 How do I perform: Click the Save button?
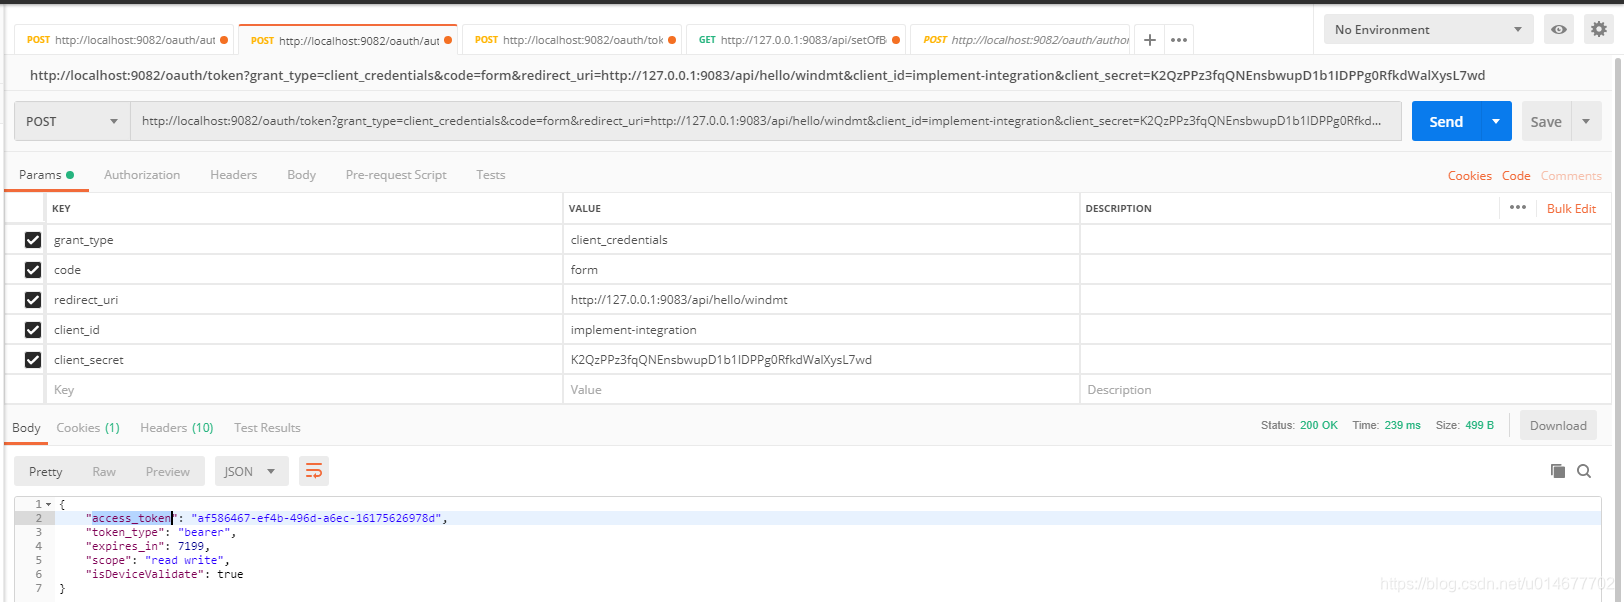[x=1546, y=121]
